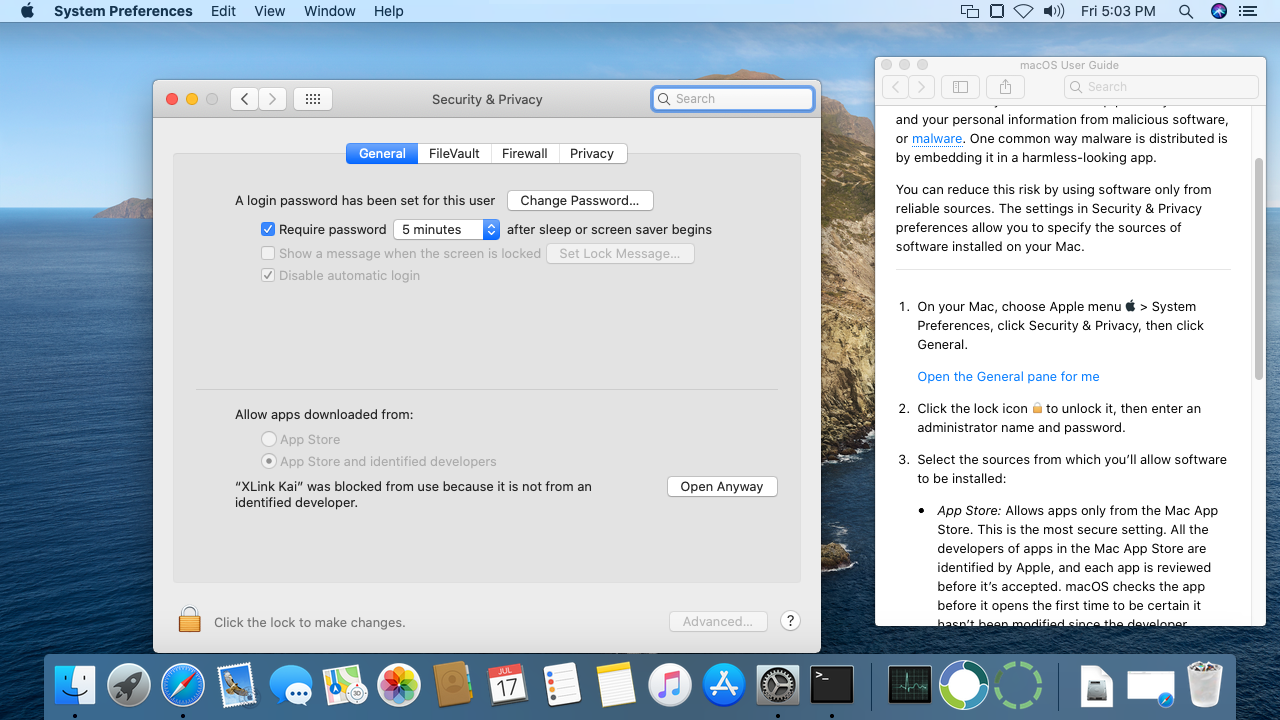The image size is (1280, 720).
Task: Open Safari from the Dock
Action: pos(182,686)
